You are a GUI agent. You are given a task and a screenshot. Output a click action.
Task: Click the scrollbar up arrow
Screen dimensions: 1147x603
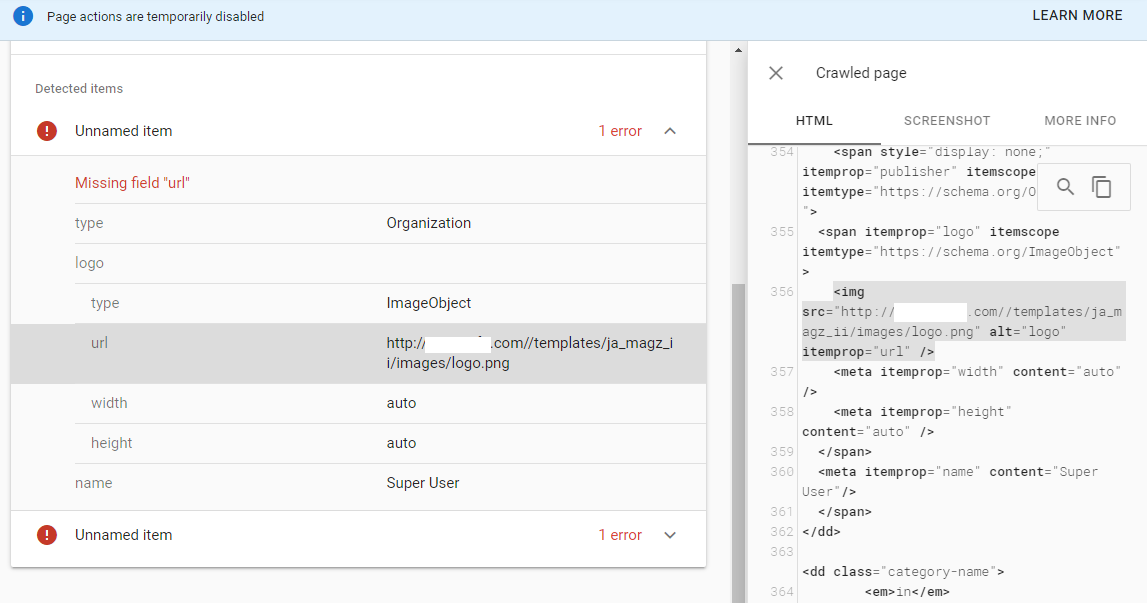pos(738,50)
